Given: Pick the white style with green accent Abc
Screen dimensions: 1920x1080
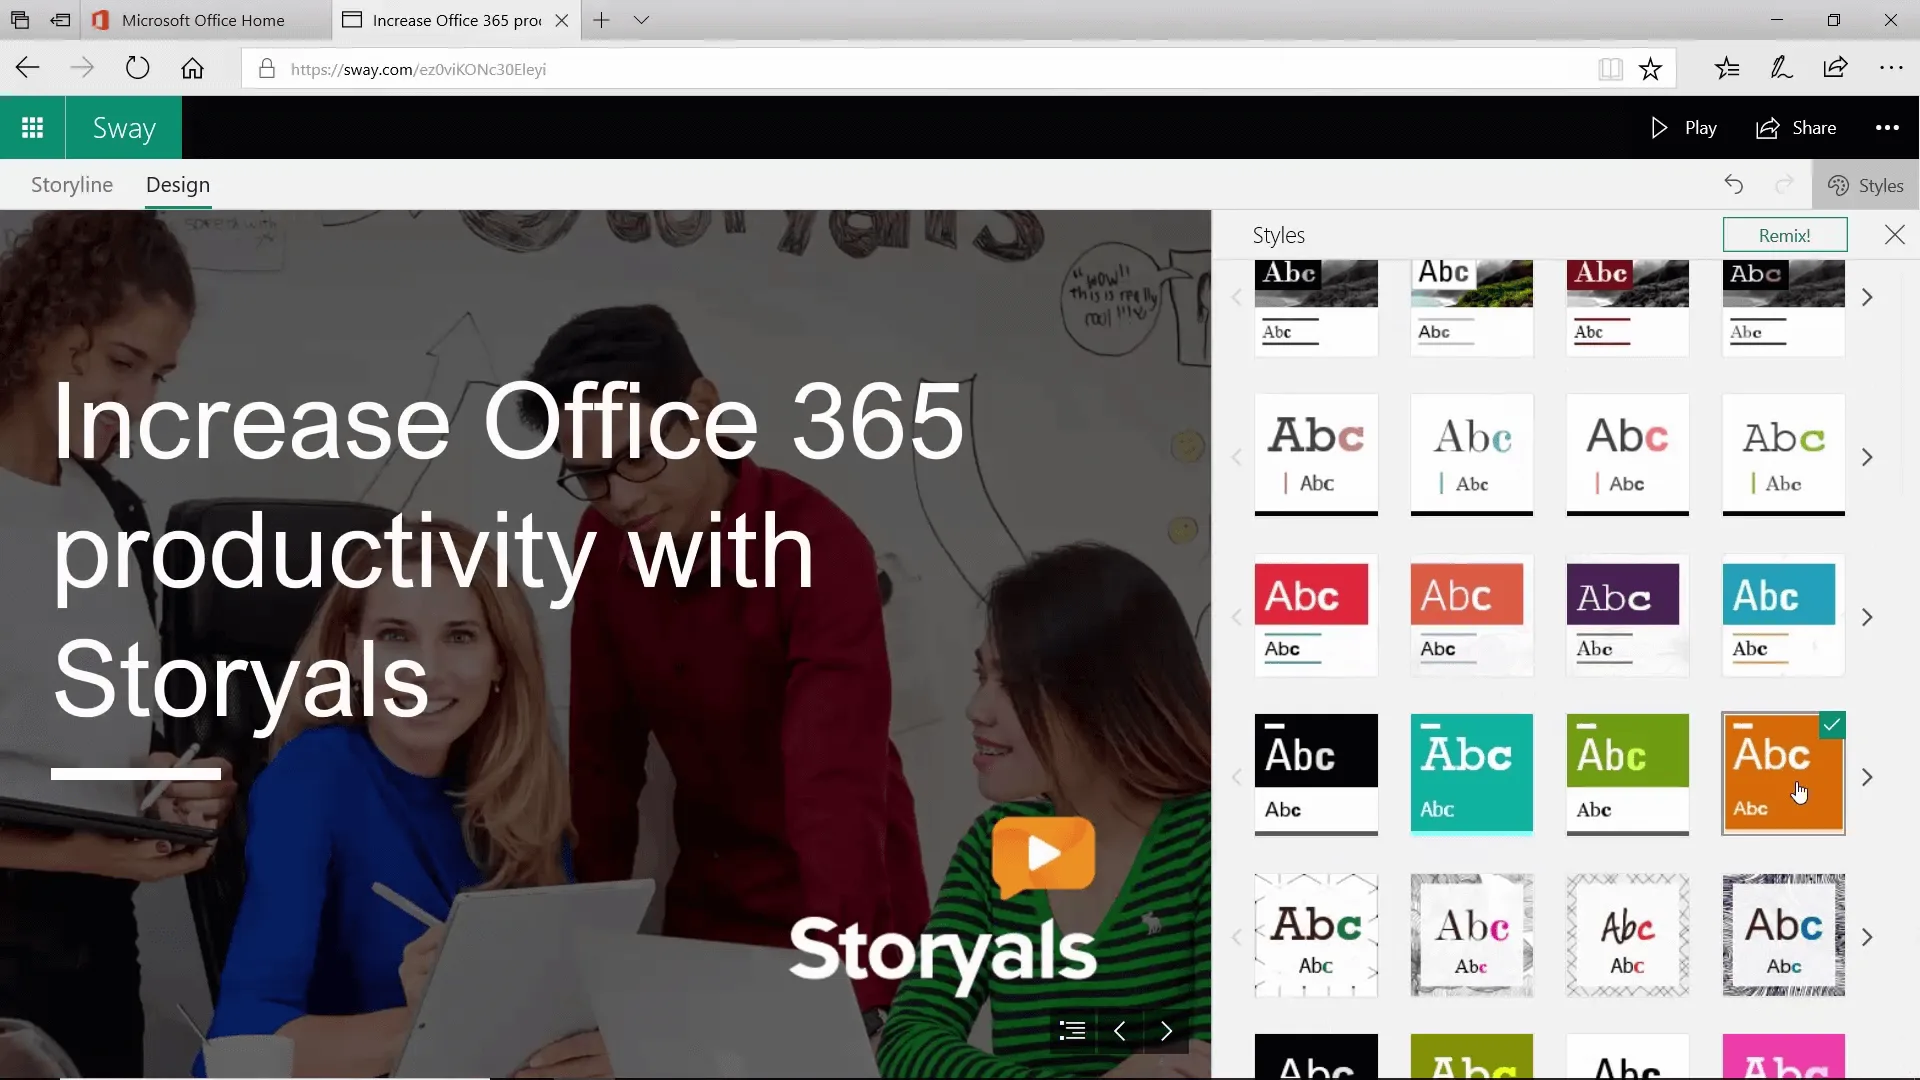Looking at the screenshot, I should coord(1784,455).
